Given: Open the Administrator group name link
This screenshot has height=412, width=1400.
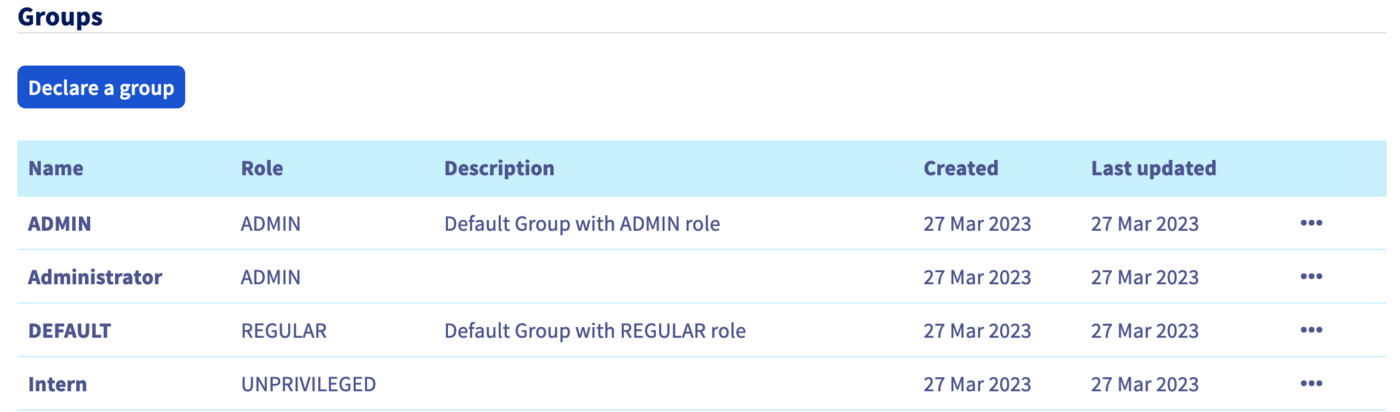Looking at the screenshot, I should [x=95, y=277].
